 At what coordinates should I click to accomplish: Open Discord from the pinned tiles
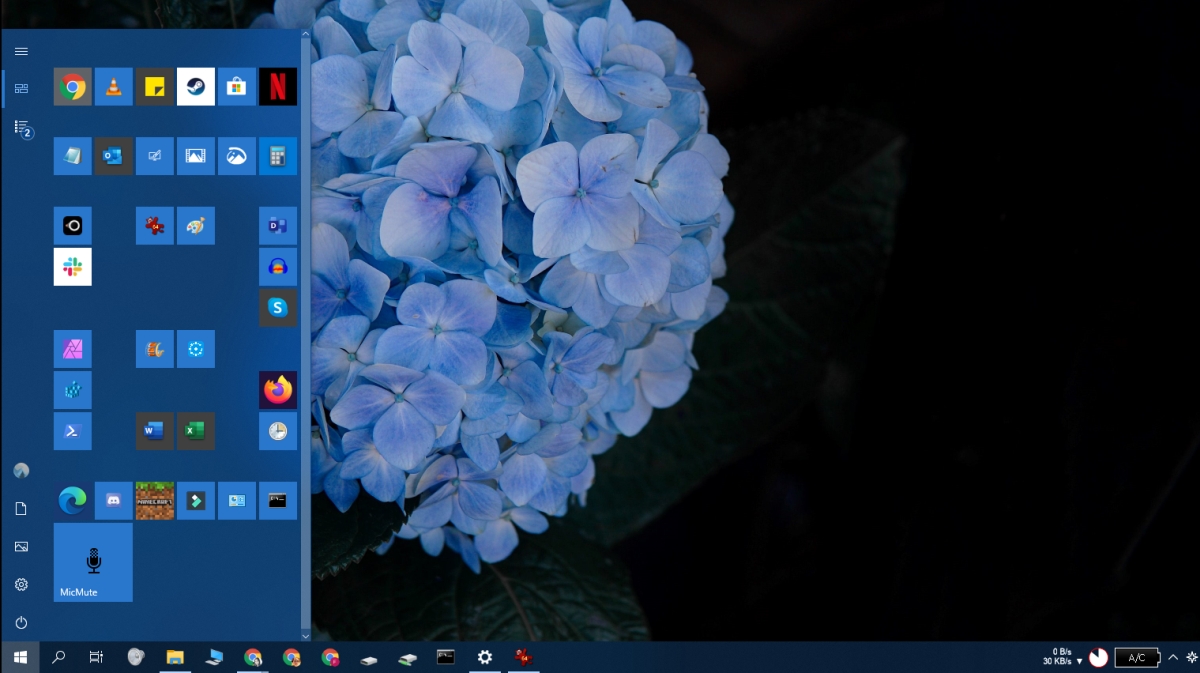click(x=113, y=500)
